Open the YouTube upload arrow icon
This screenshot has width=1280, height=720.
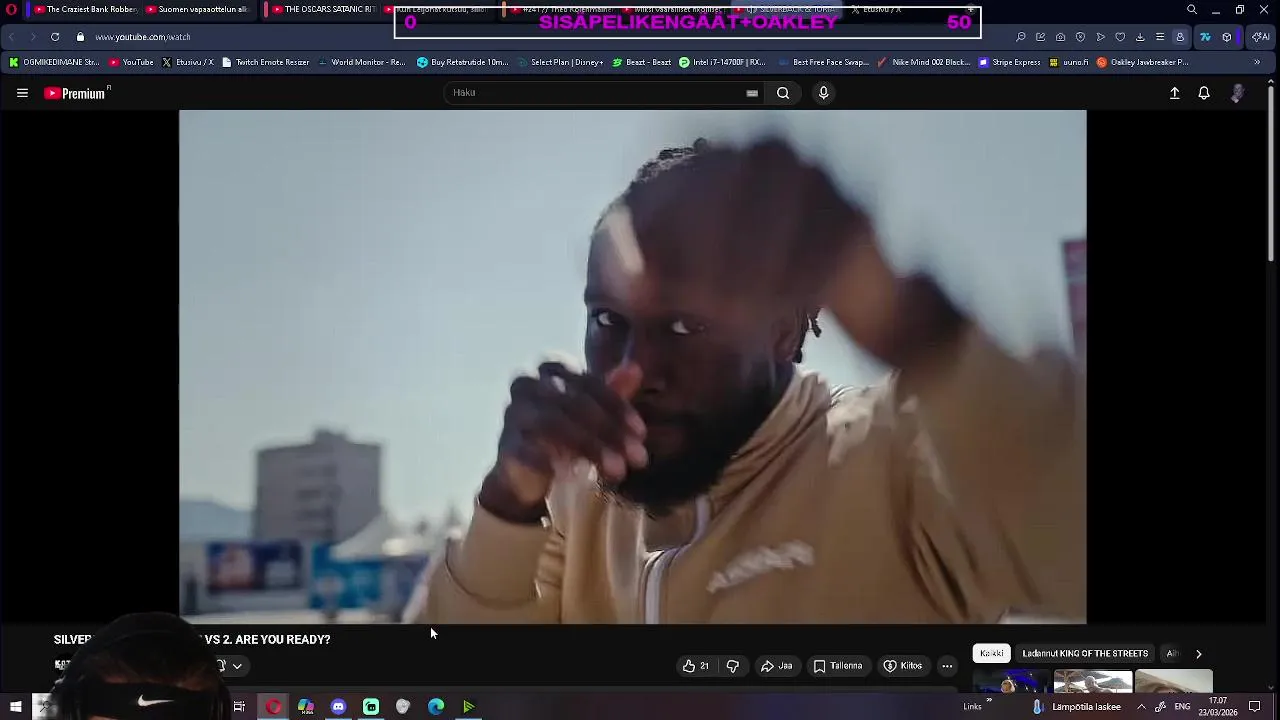click(x=1175, y=93)
